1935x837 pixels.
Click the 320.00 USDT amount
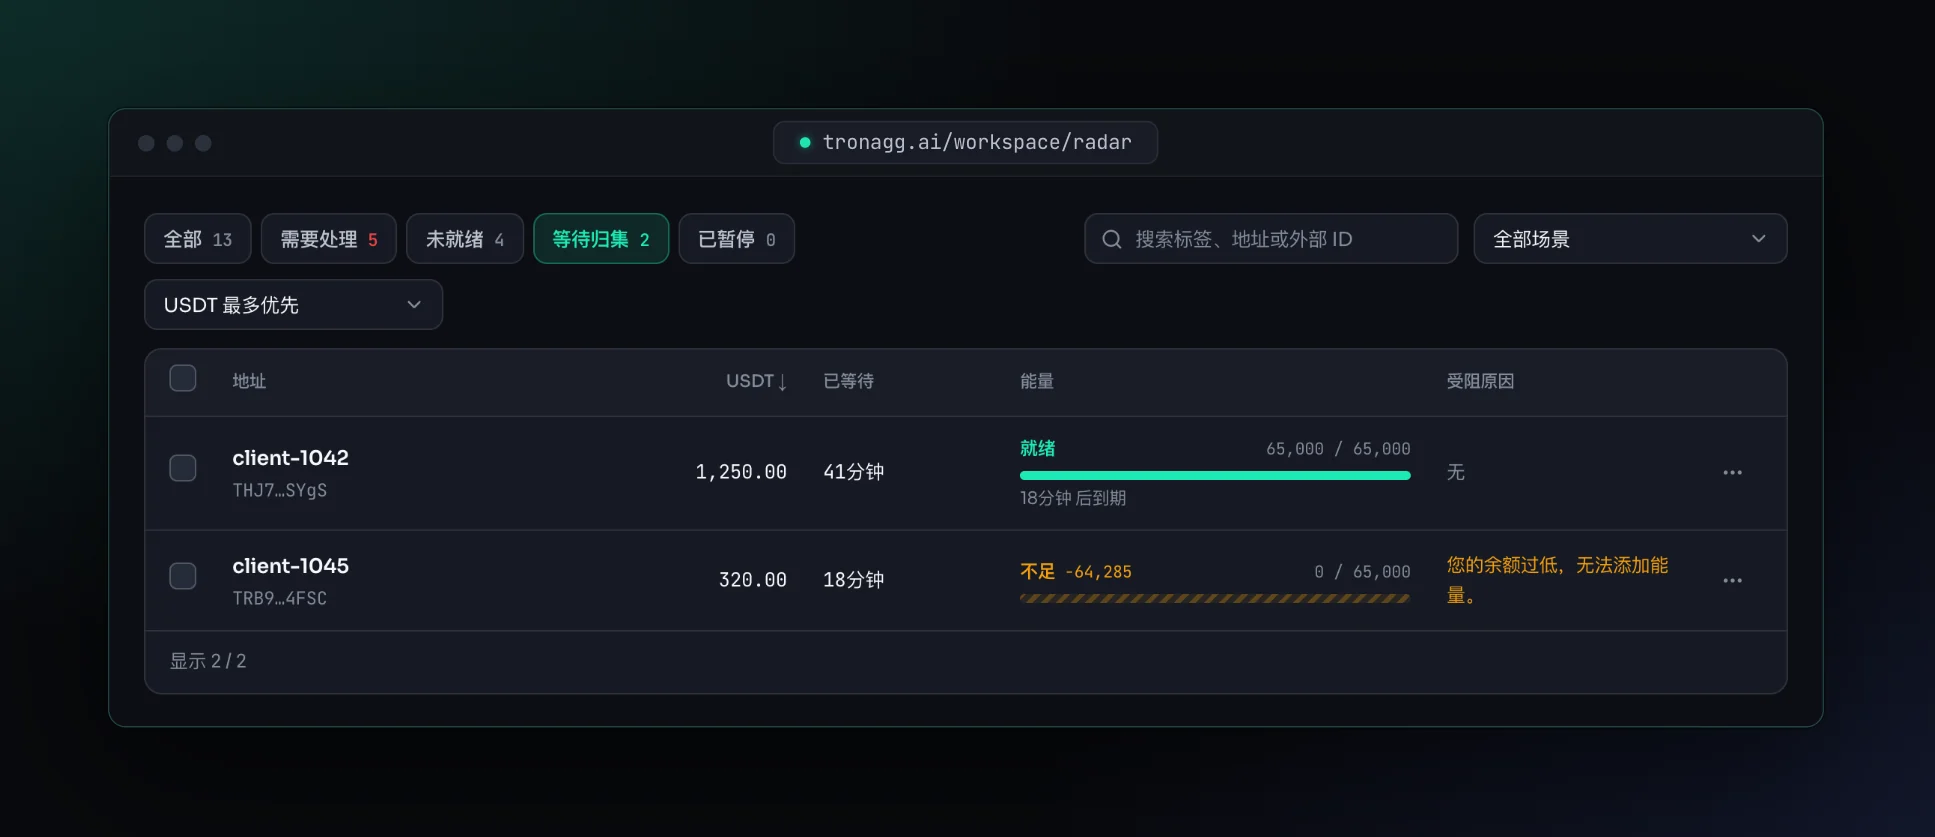[753, 580]
